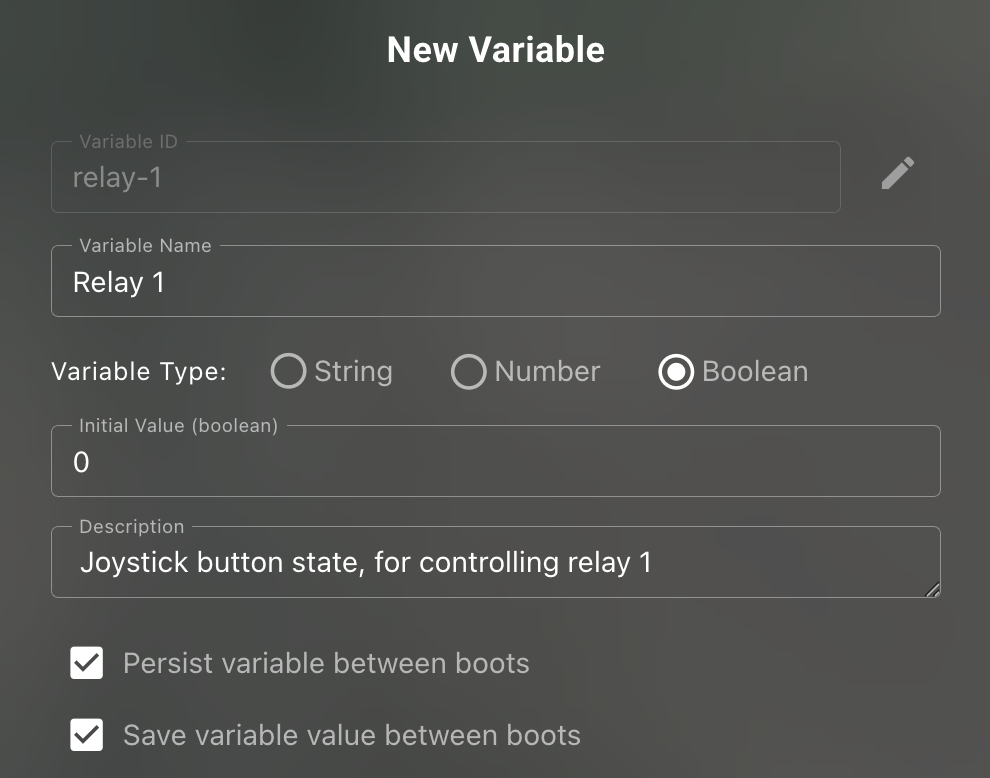Select the String radio button
The image size is (990, 778).
(288, 372)
